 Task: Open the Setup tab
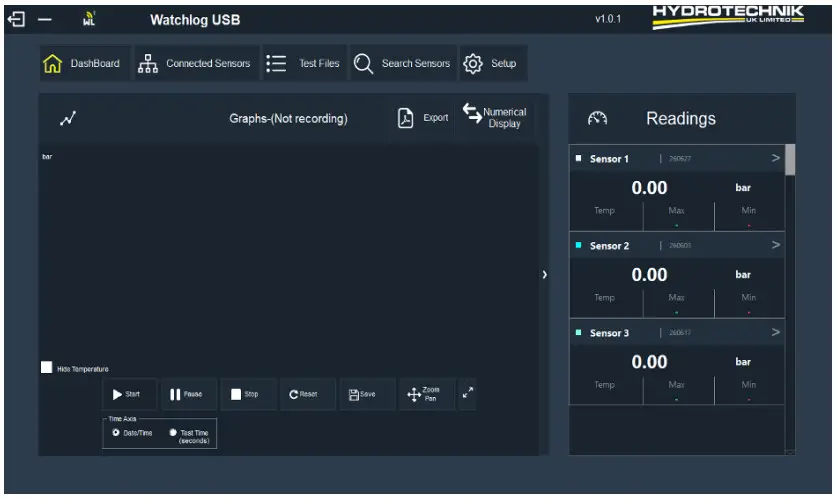(493, 63)
